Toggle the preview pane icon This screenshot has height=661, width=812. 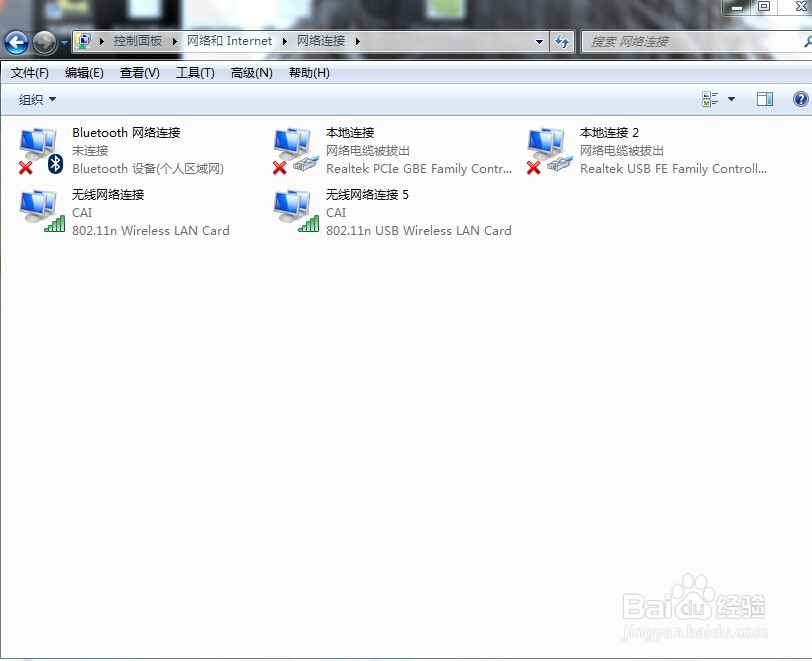pyautogui.click(x=764, y=99)
